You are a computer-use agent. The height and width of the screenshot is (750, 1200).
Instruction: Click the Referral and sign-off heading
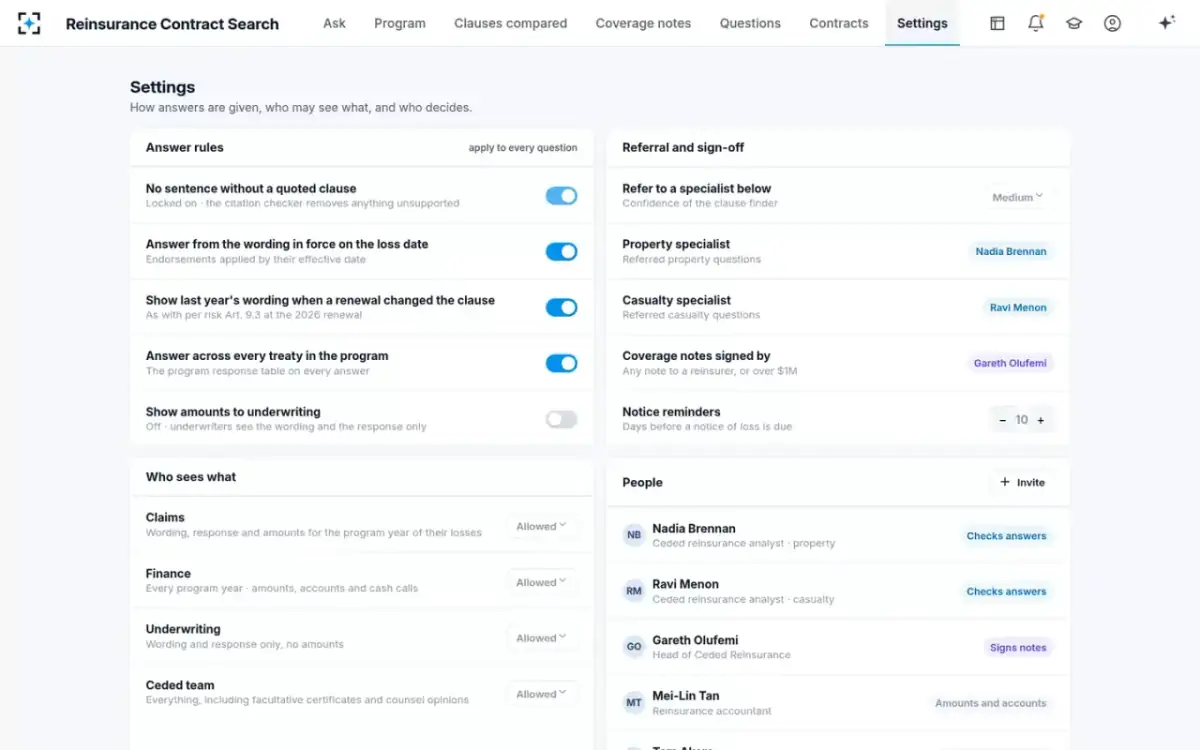click(x=683, y=147)
